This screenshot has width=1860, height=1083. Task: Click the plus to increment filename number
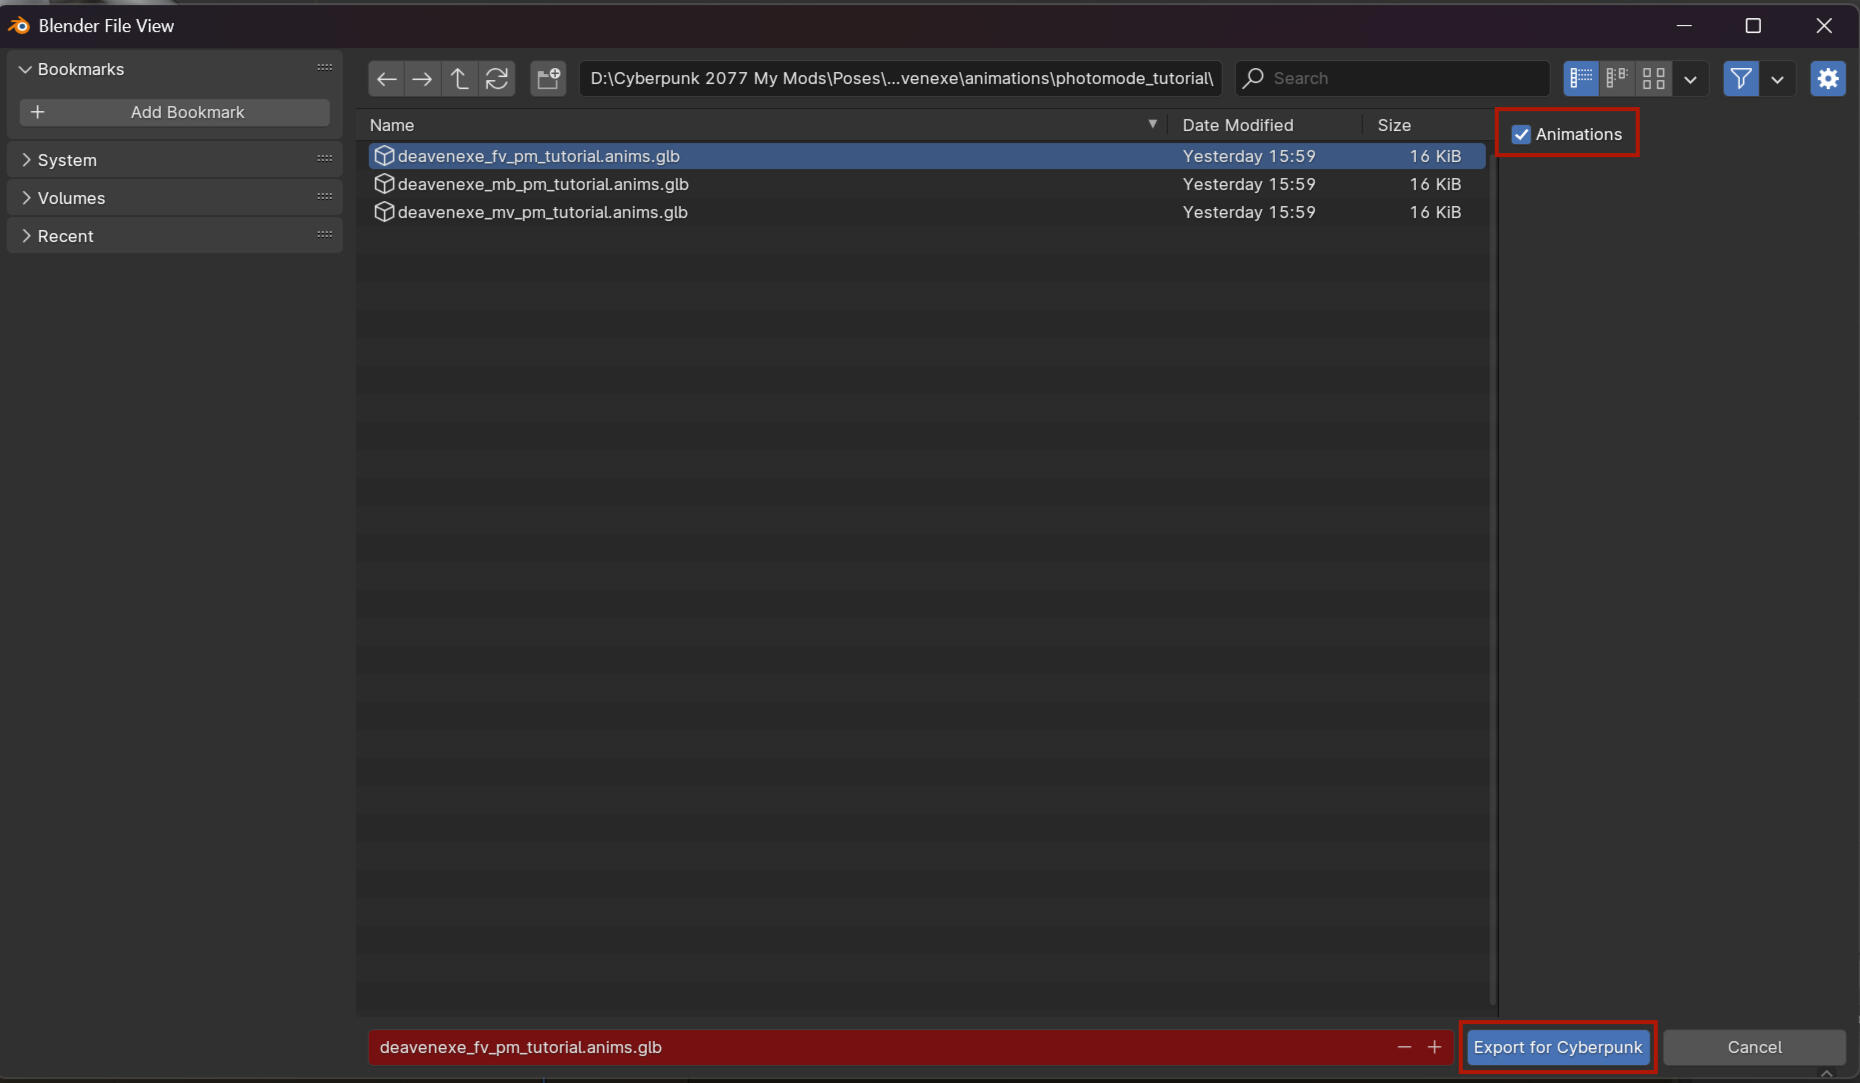pyautogui.click(x=1434, y=1047)
